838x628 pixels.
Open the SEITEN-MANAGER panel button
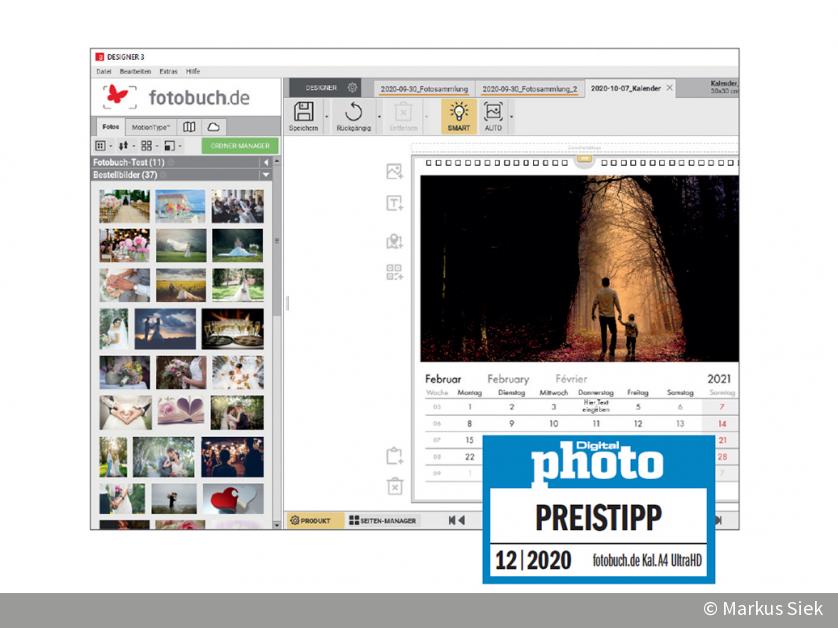(x=383, y=521)
